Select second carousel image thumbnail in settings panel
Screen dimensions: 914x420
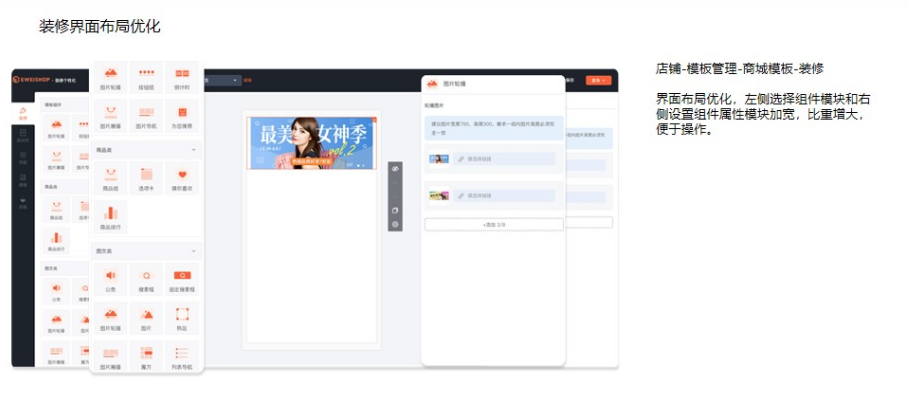tap(439, 196)
